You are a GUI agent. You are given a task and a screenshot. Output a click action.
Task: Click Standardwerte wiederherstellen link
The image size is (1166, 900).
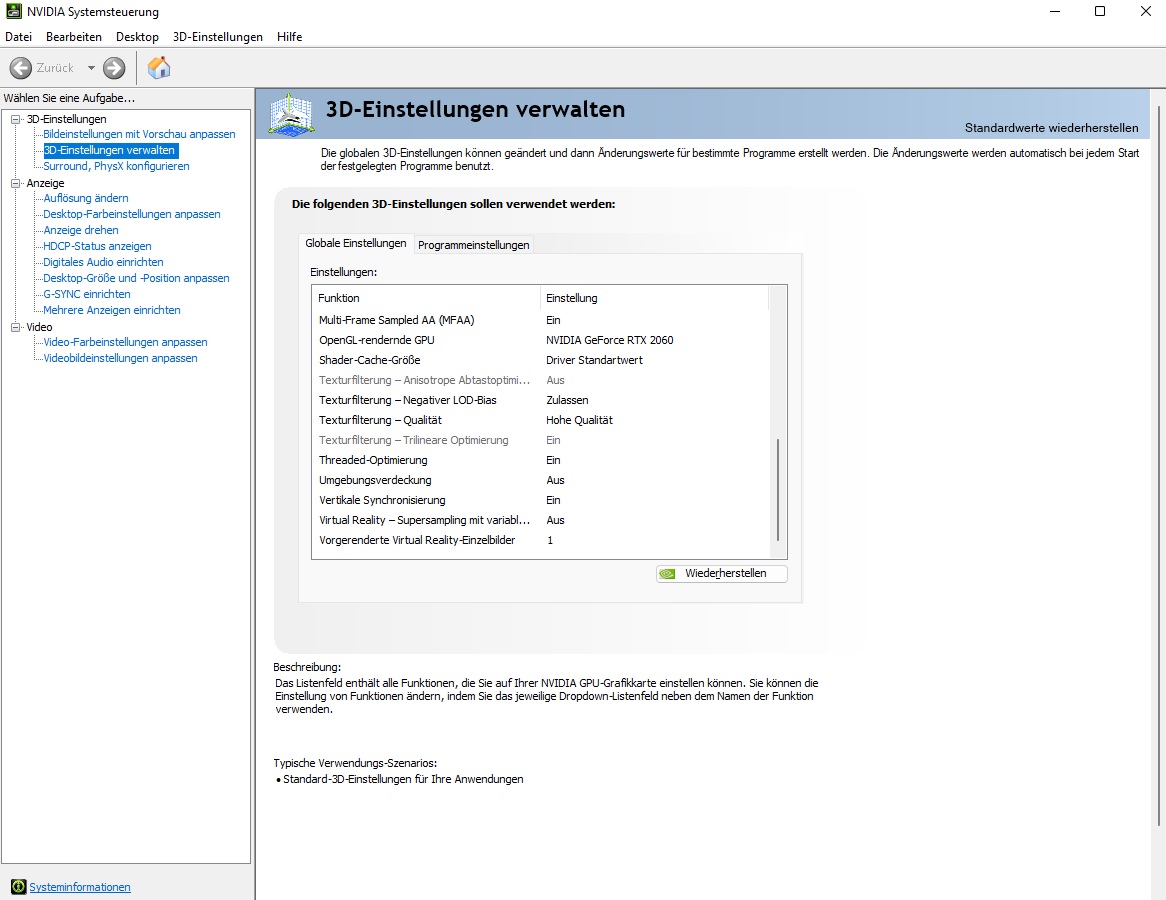pos(1051,128)
